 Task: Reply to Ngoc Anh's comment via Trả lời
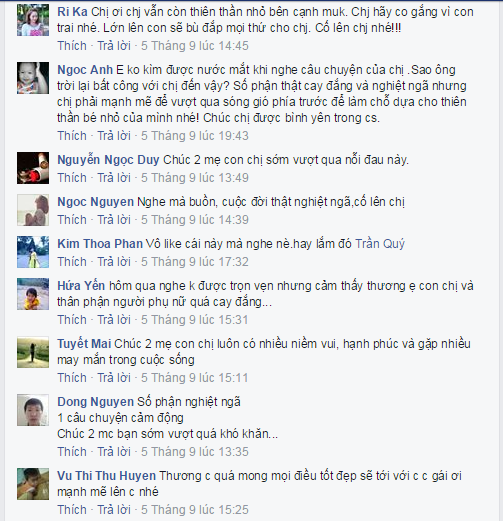[x=114, y=136]
